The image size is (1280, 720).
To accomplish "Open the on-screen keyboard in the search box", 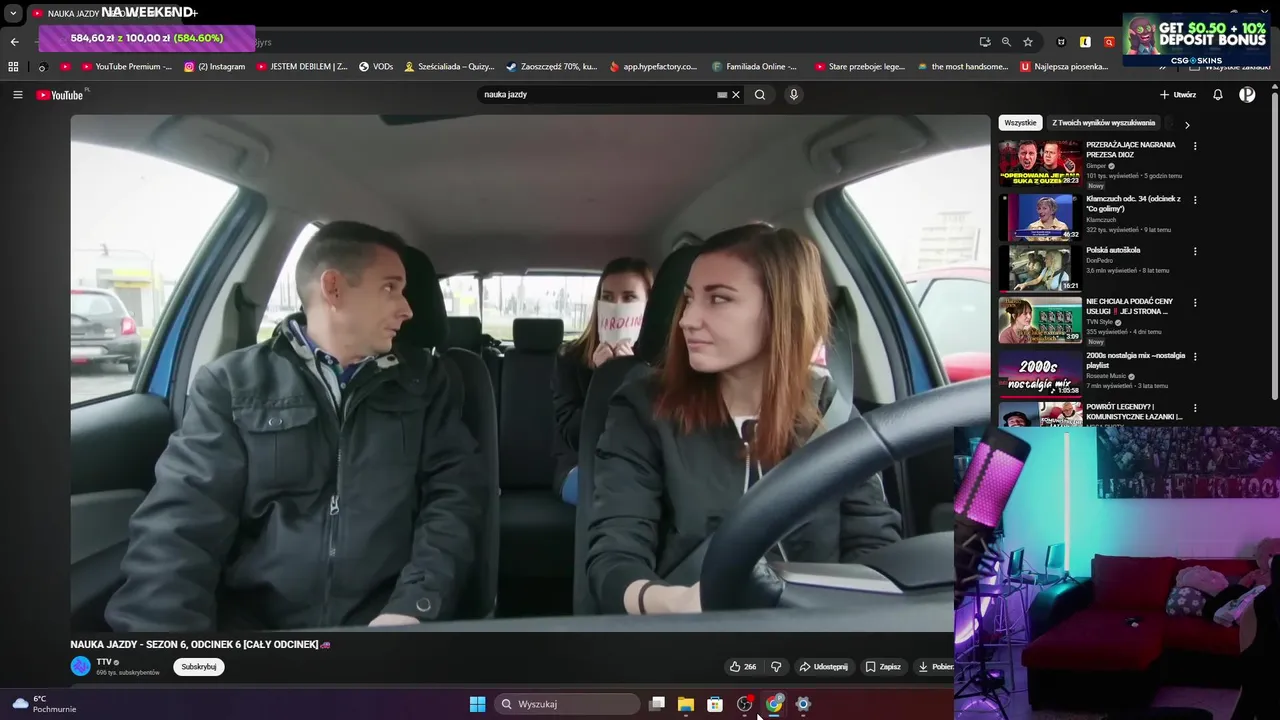I will [x=722, y=95].
